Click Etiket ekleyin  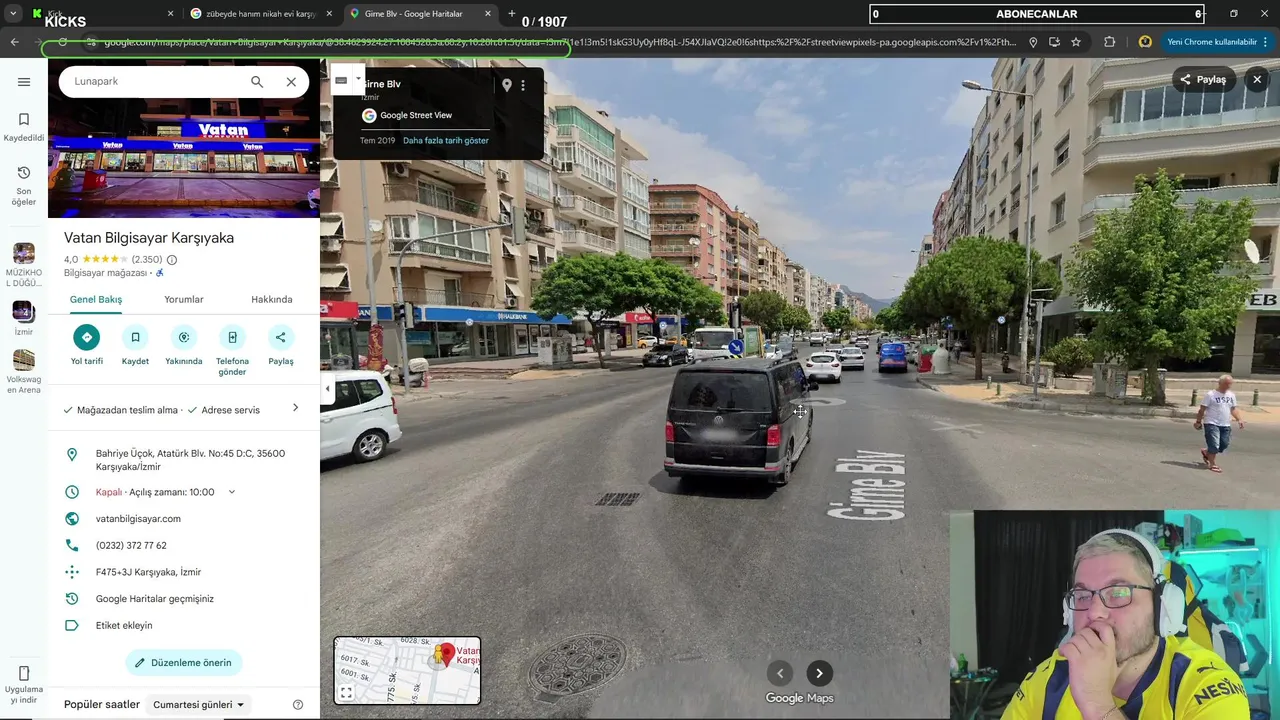(x=124, y=626)
